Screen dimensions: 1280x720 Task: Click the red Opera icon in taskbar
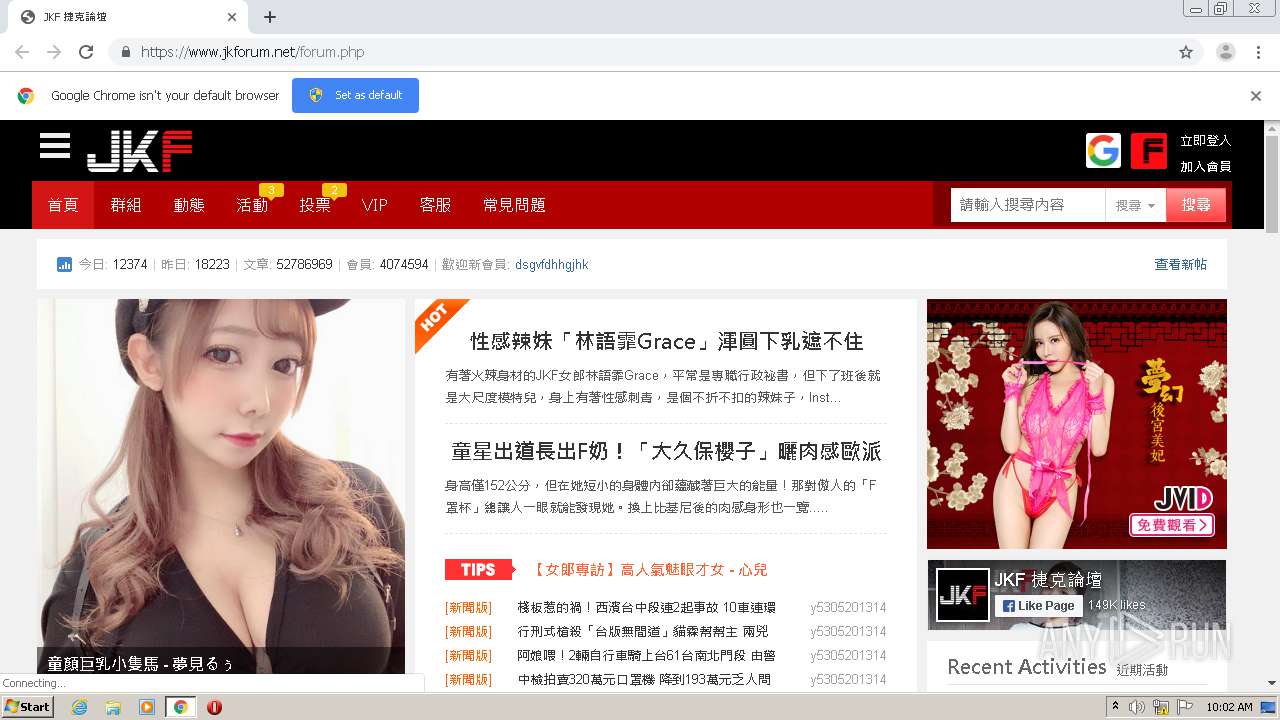(x=214, y=707)
